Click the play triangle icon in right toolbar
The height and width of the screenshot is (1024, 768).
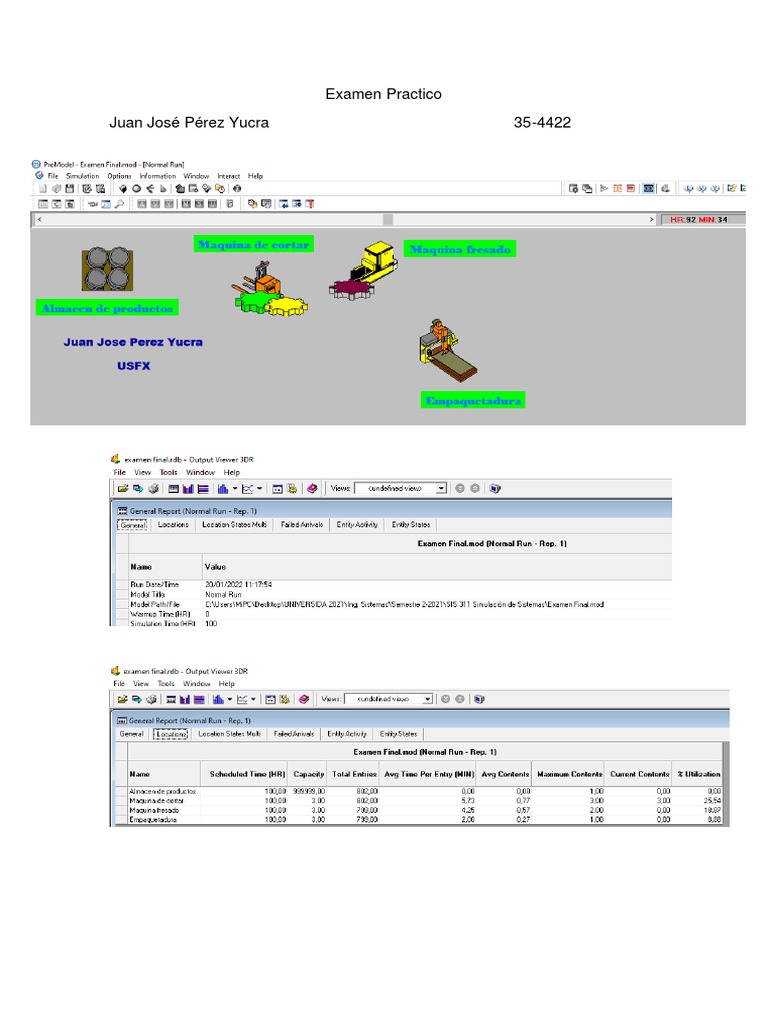pos(604,189)
